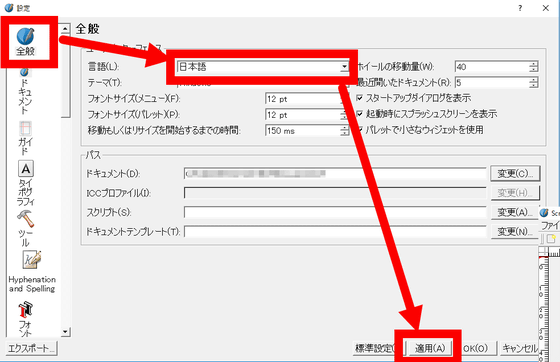This screenshot has width=560, height=362.
Task: Increase ホイールの移動量 with the up spinner
Action: (x=533, y=64)
